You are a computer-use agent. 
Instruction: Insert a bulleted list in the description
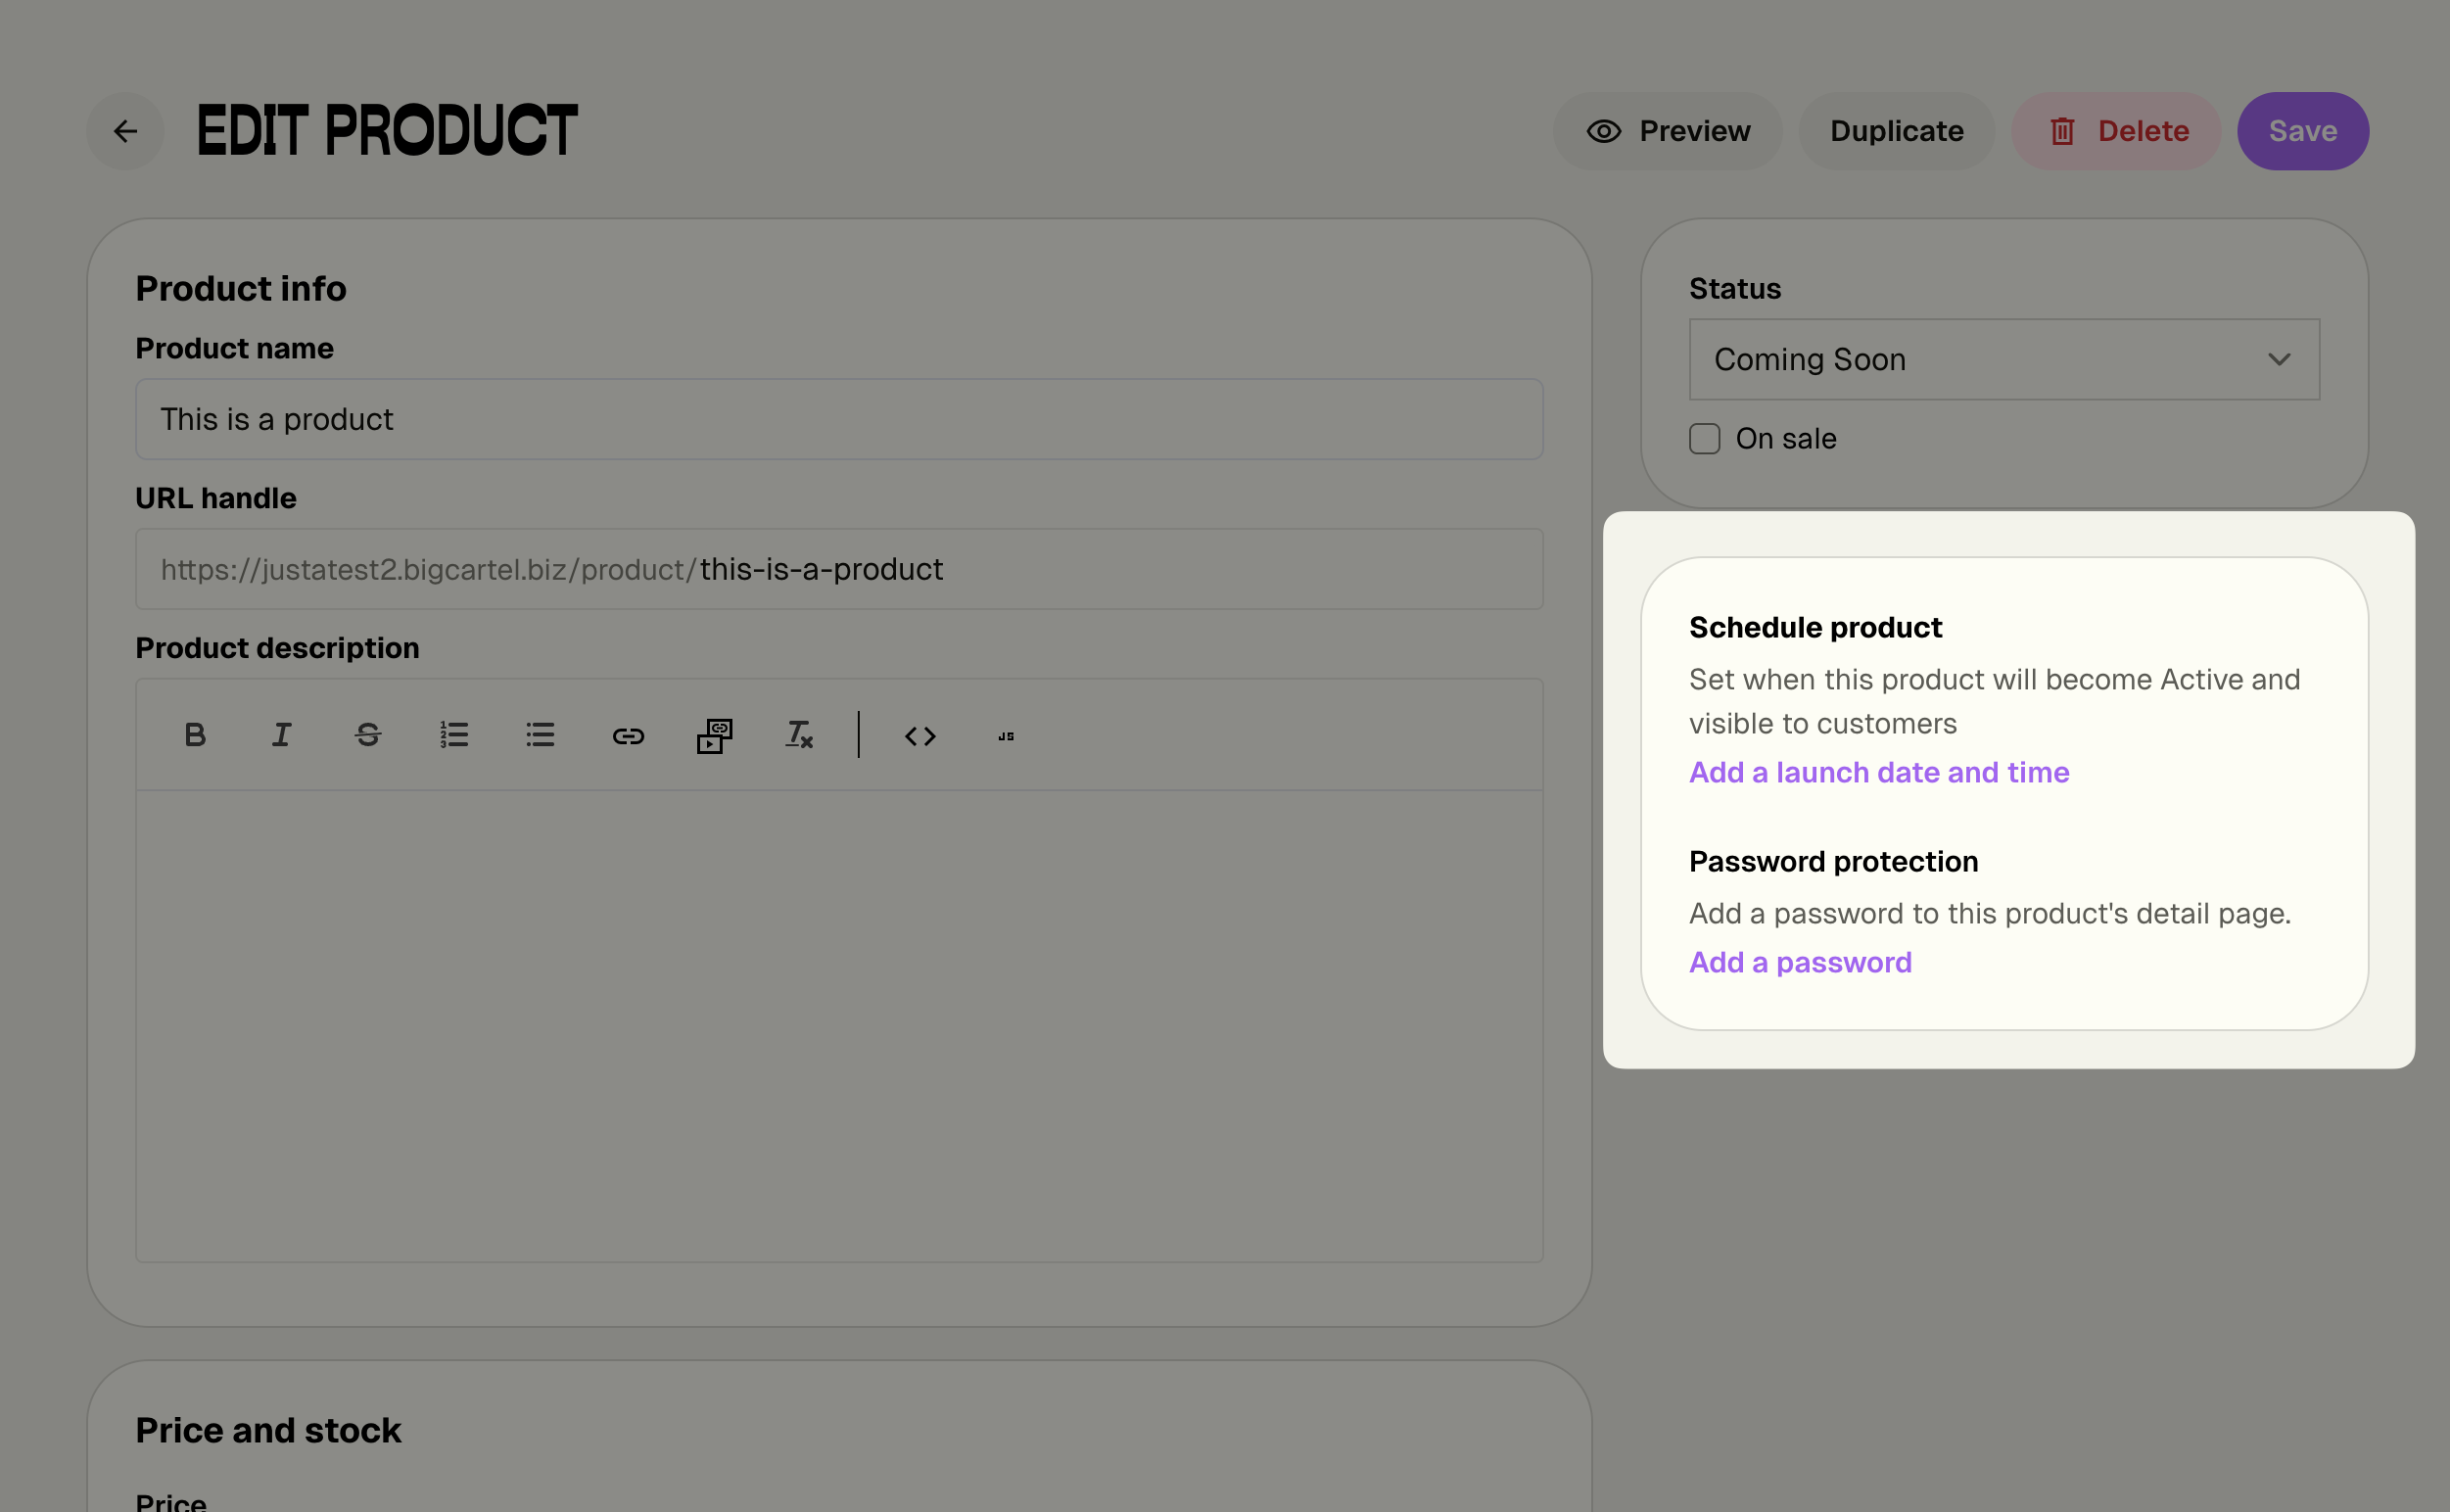tap(540, 735)
